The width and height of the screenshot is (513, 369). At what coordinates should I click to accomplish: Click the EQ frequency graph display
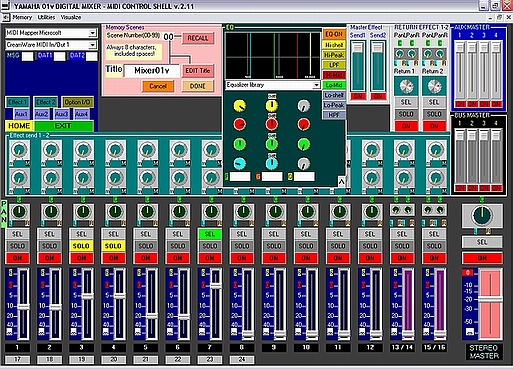(273, 55)
